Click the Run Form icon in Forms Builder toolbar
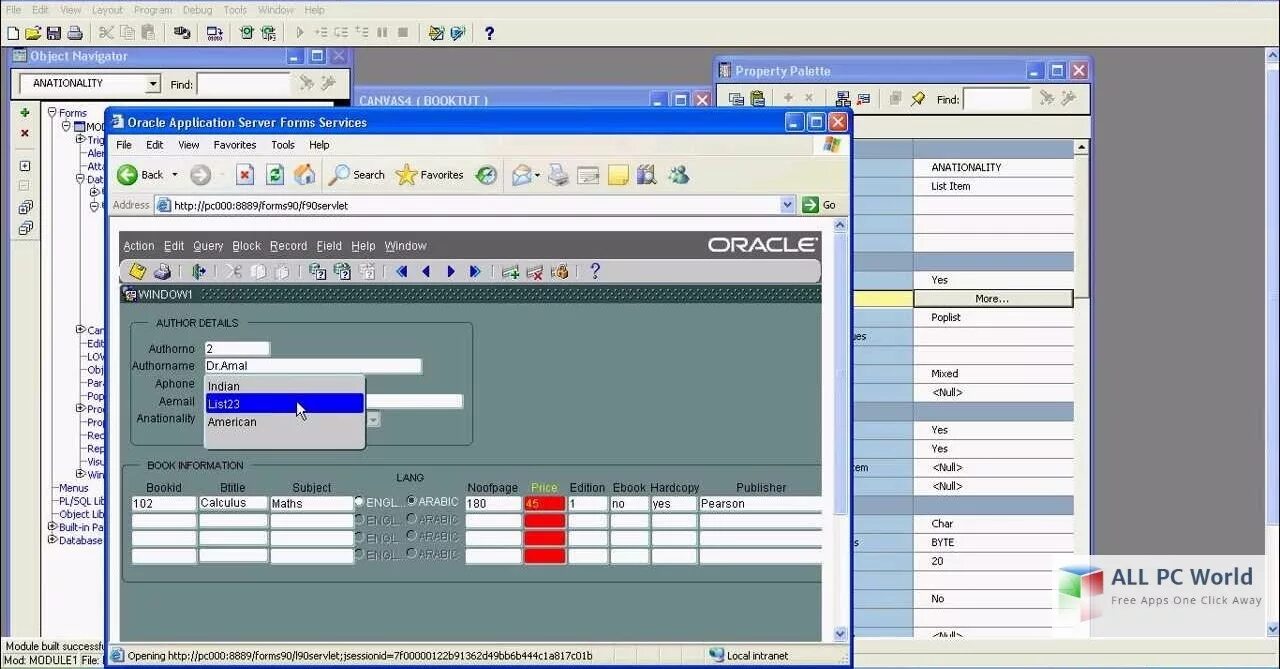Viewport: 1280px width, 669px height. pos(247,33)
